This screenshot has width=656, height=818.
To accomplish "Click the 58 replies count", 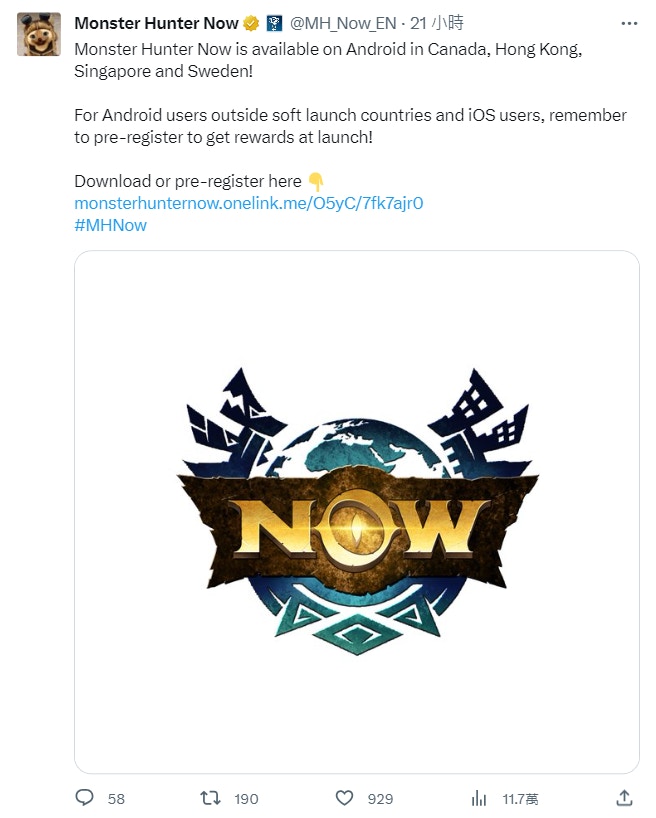I will coord(116,799).
